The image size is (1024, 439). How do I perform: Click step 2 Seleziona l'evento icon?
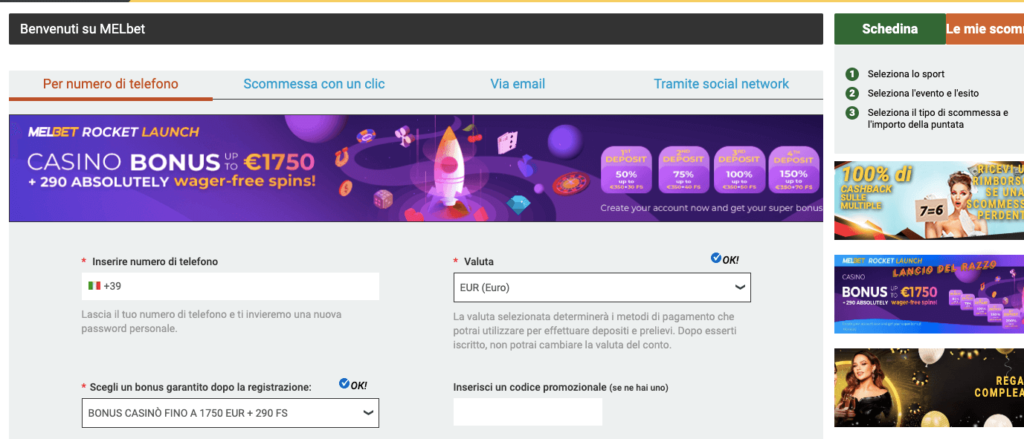tap(852, 93)
